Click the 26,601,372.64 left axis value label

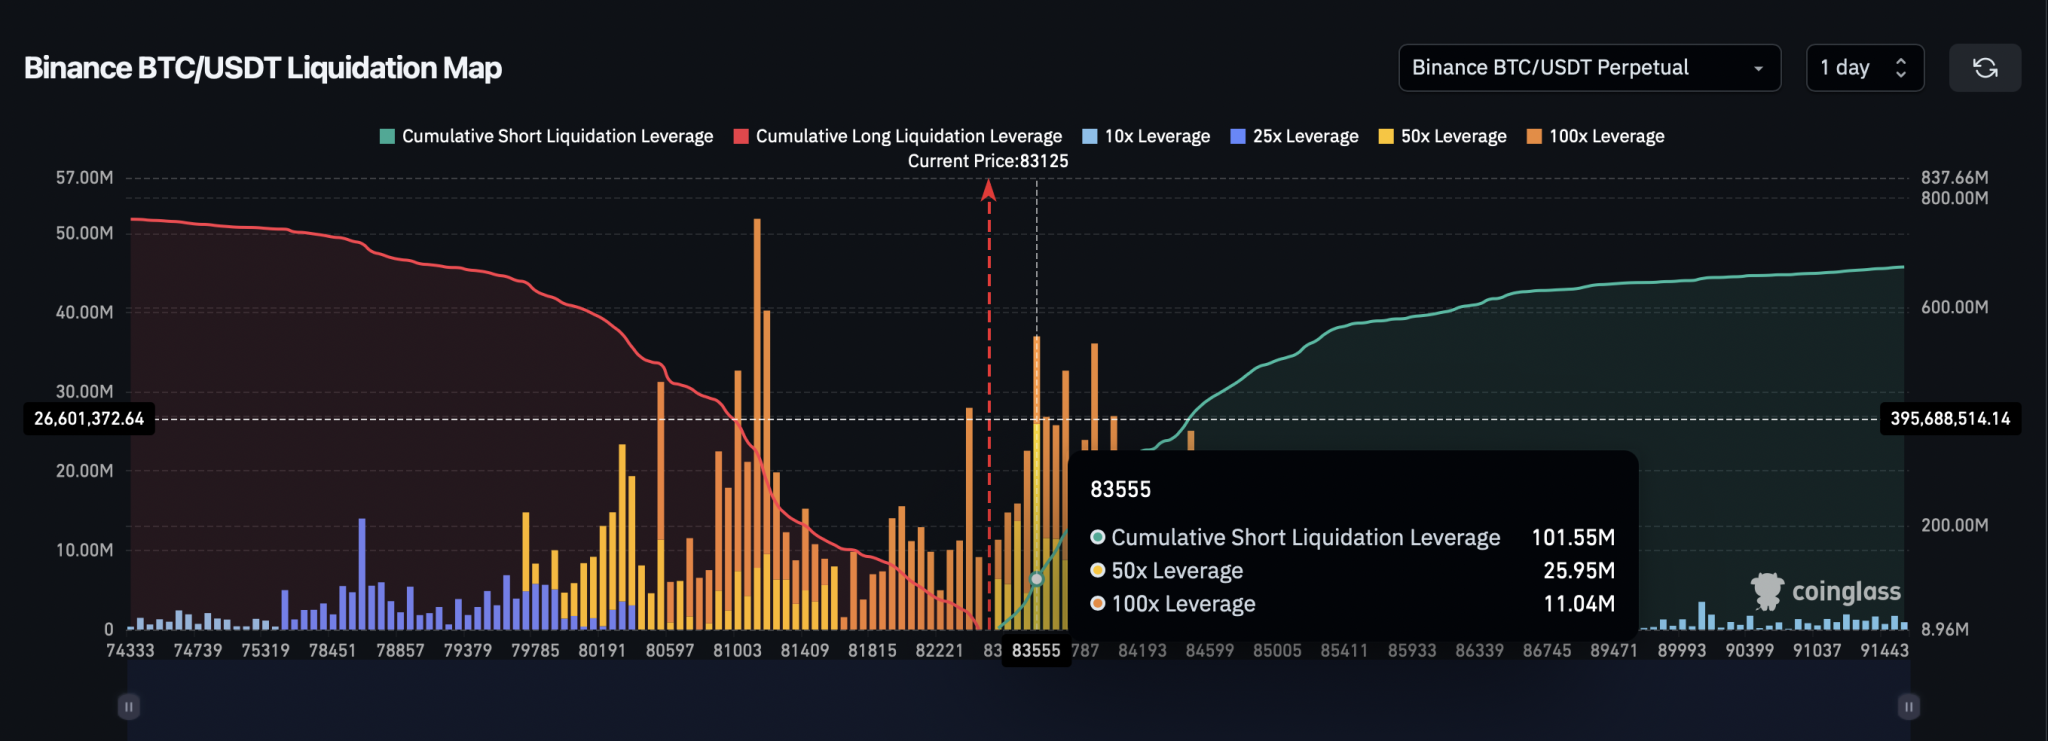tap(89, 419)
